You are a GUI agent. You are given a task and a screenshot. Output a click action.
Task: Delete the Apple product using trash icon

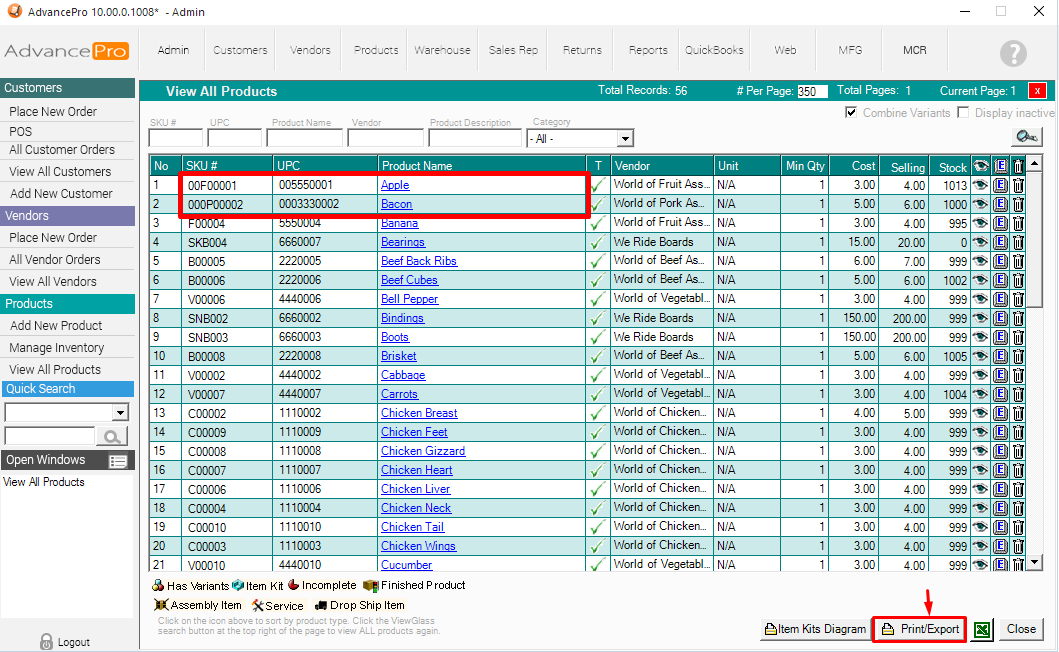tap(1018, 185)
